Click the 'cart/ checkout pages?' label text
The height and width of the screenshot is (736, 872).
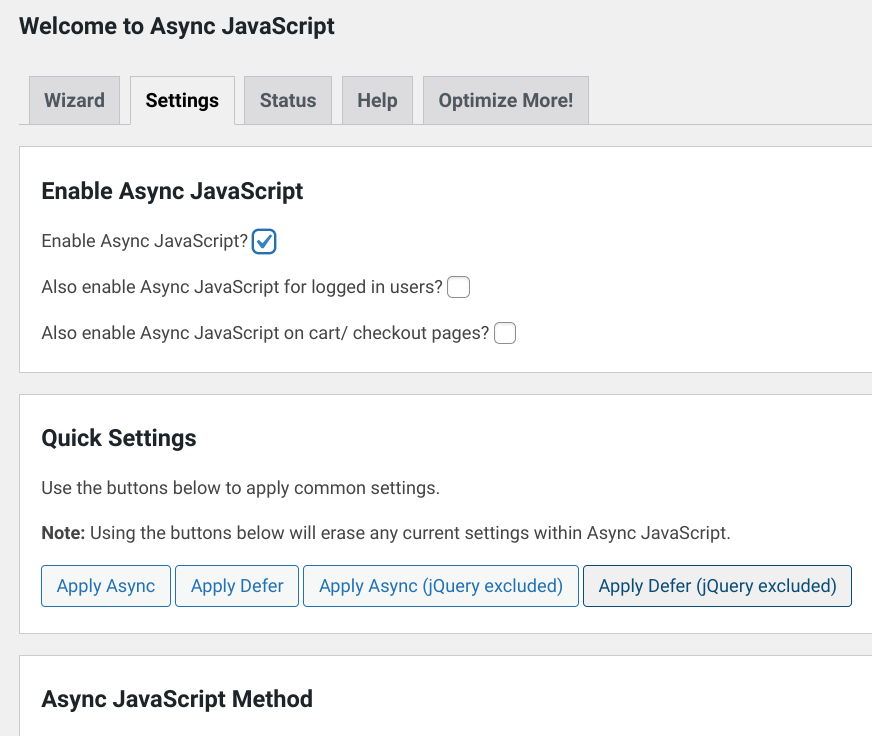(265, 333)
